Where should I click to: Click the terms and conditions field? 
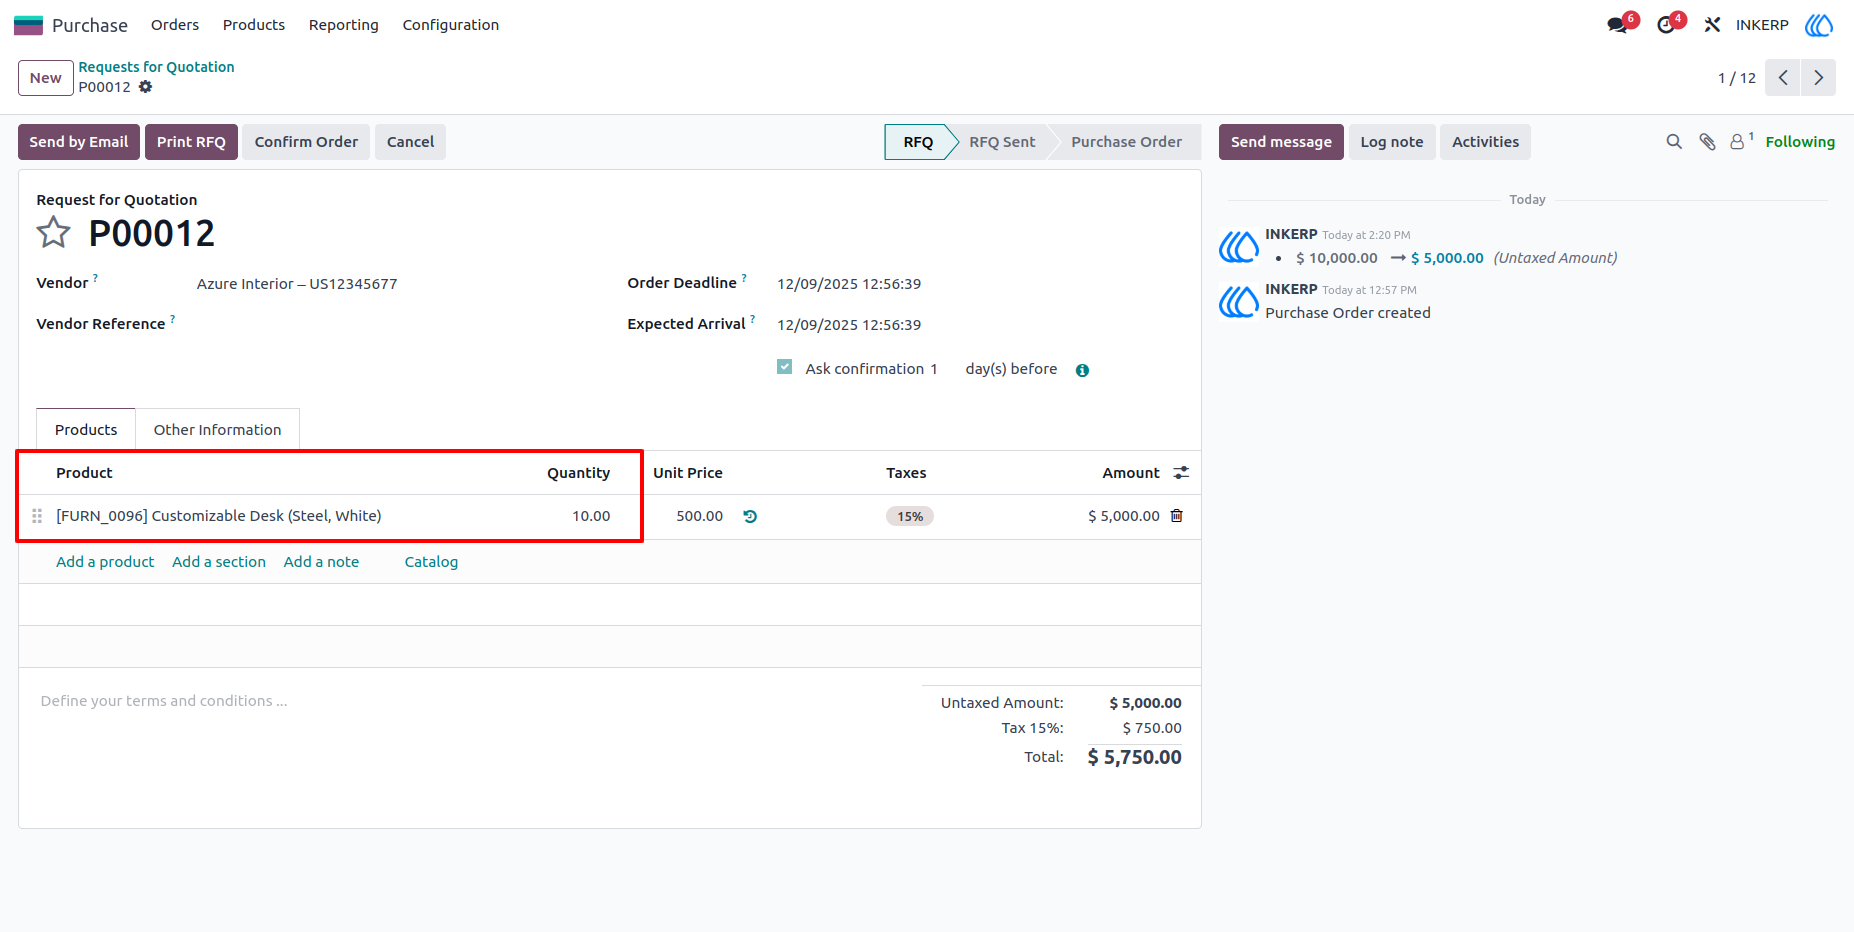(x=470, y=701)
